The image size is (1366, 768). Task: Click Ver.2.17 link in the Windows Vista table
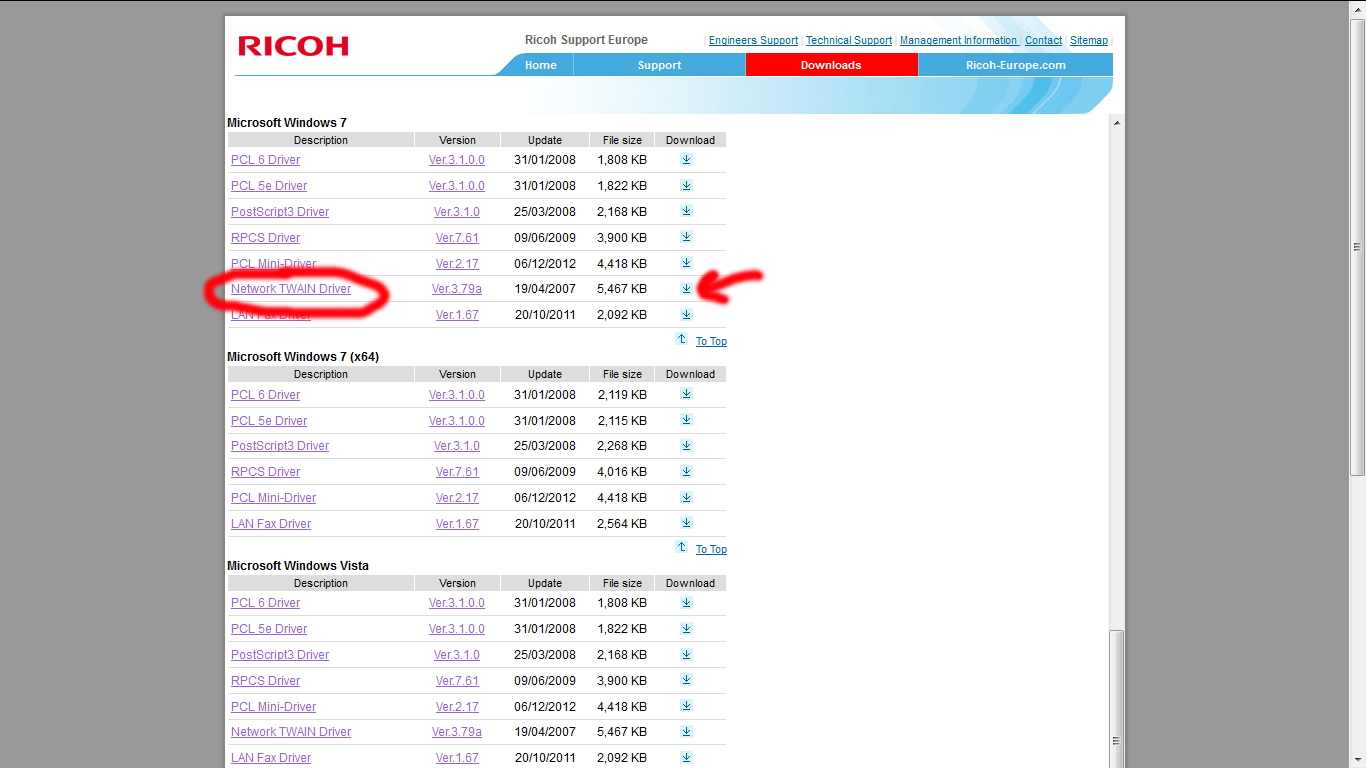click(x=457, y=707)
